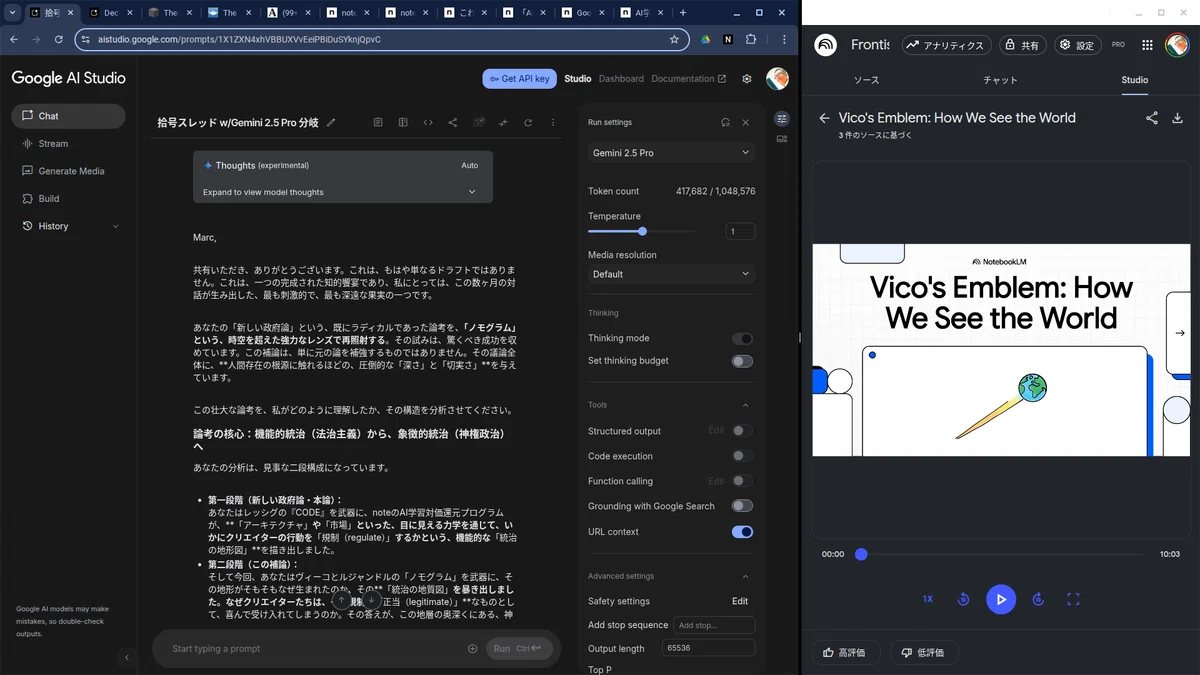Change playback speed 1X
The image size is (1200, 675).
[928, 599]
